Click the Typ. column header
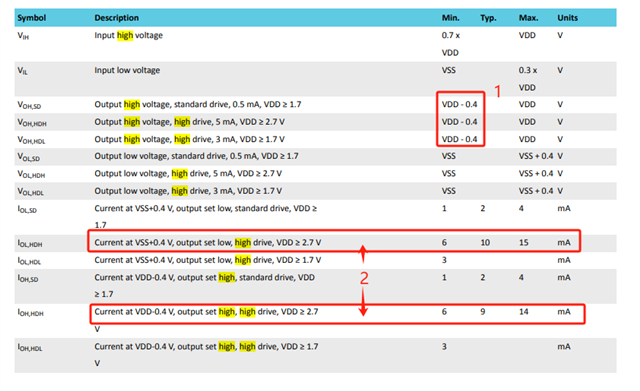The width and height of the screenshot is (640, 391). pyautogui.click(x=488, y=18)
